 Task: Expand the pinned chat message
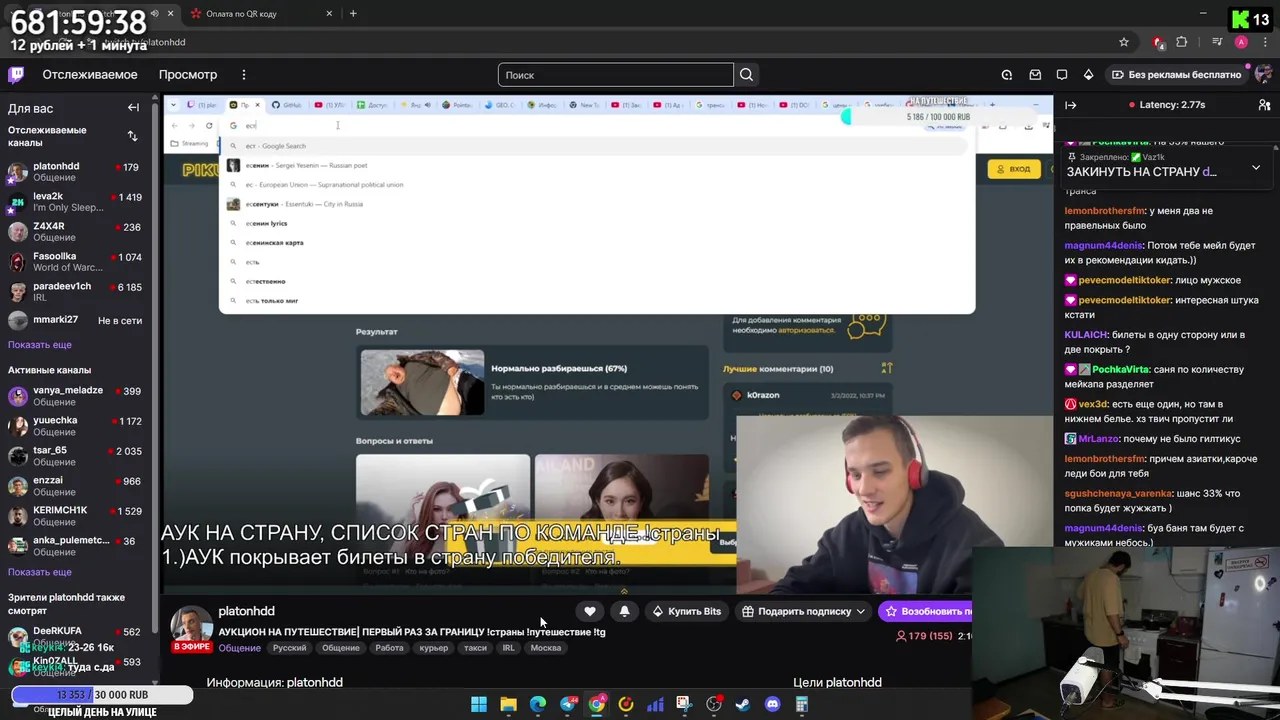coord(1256,168)
